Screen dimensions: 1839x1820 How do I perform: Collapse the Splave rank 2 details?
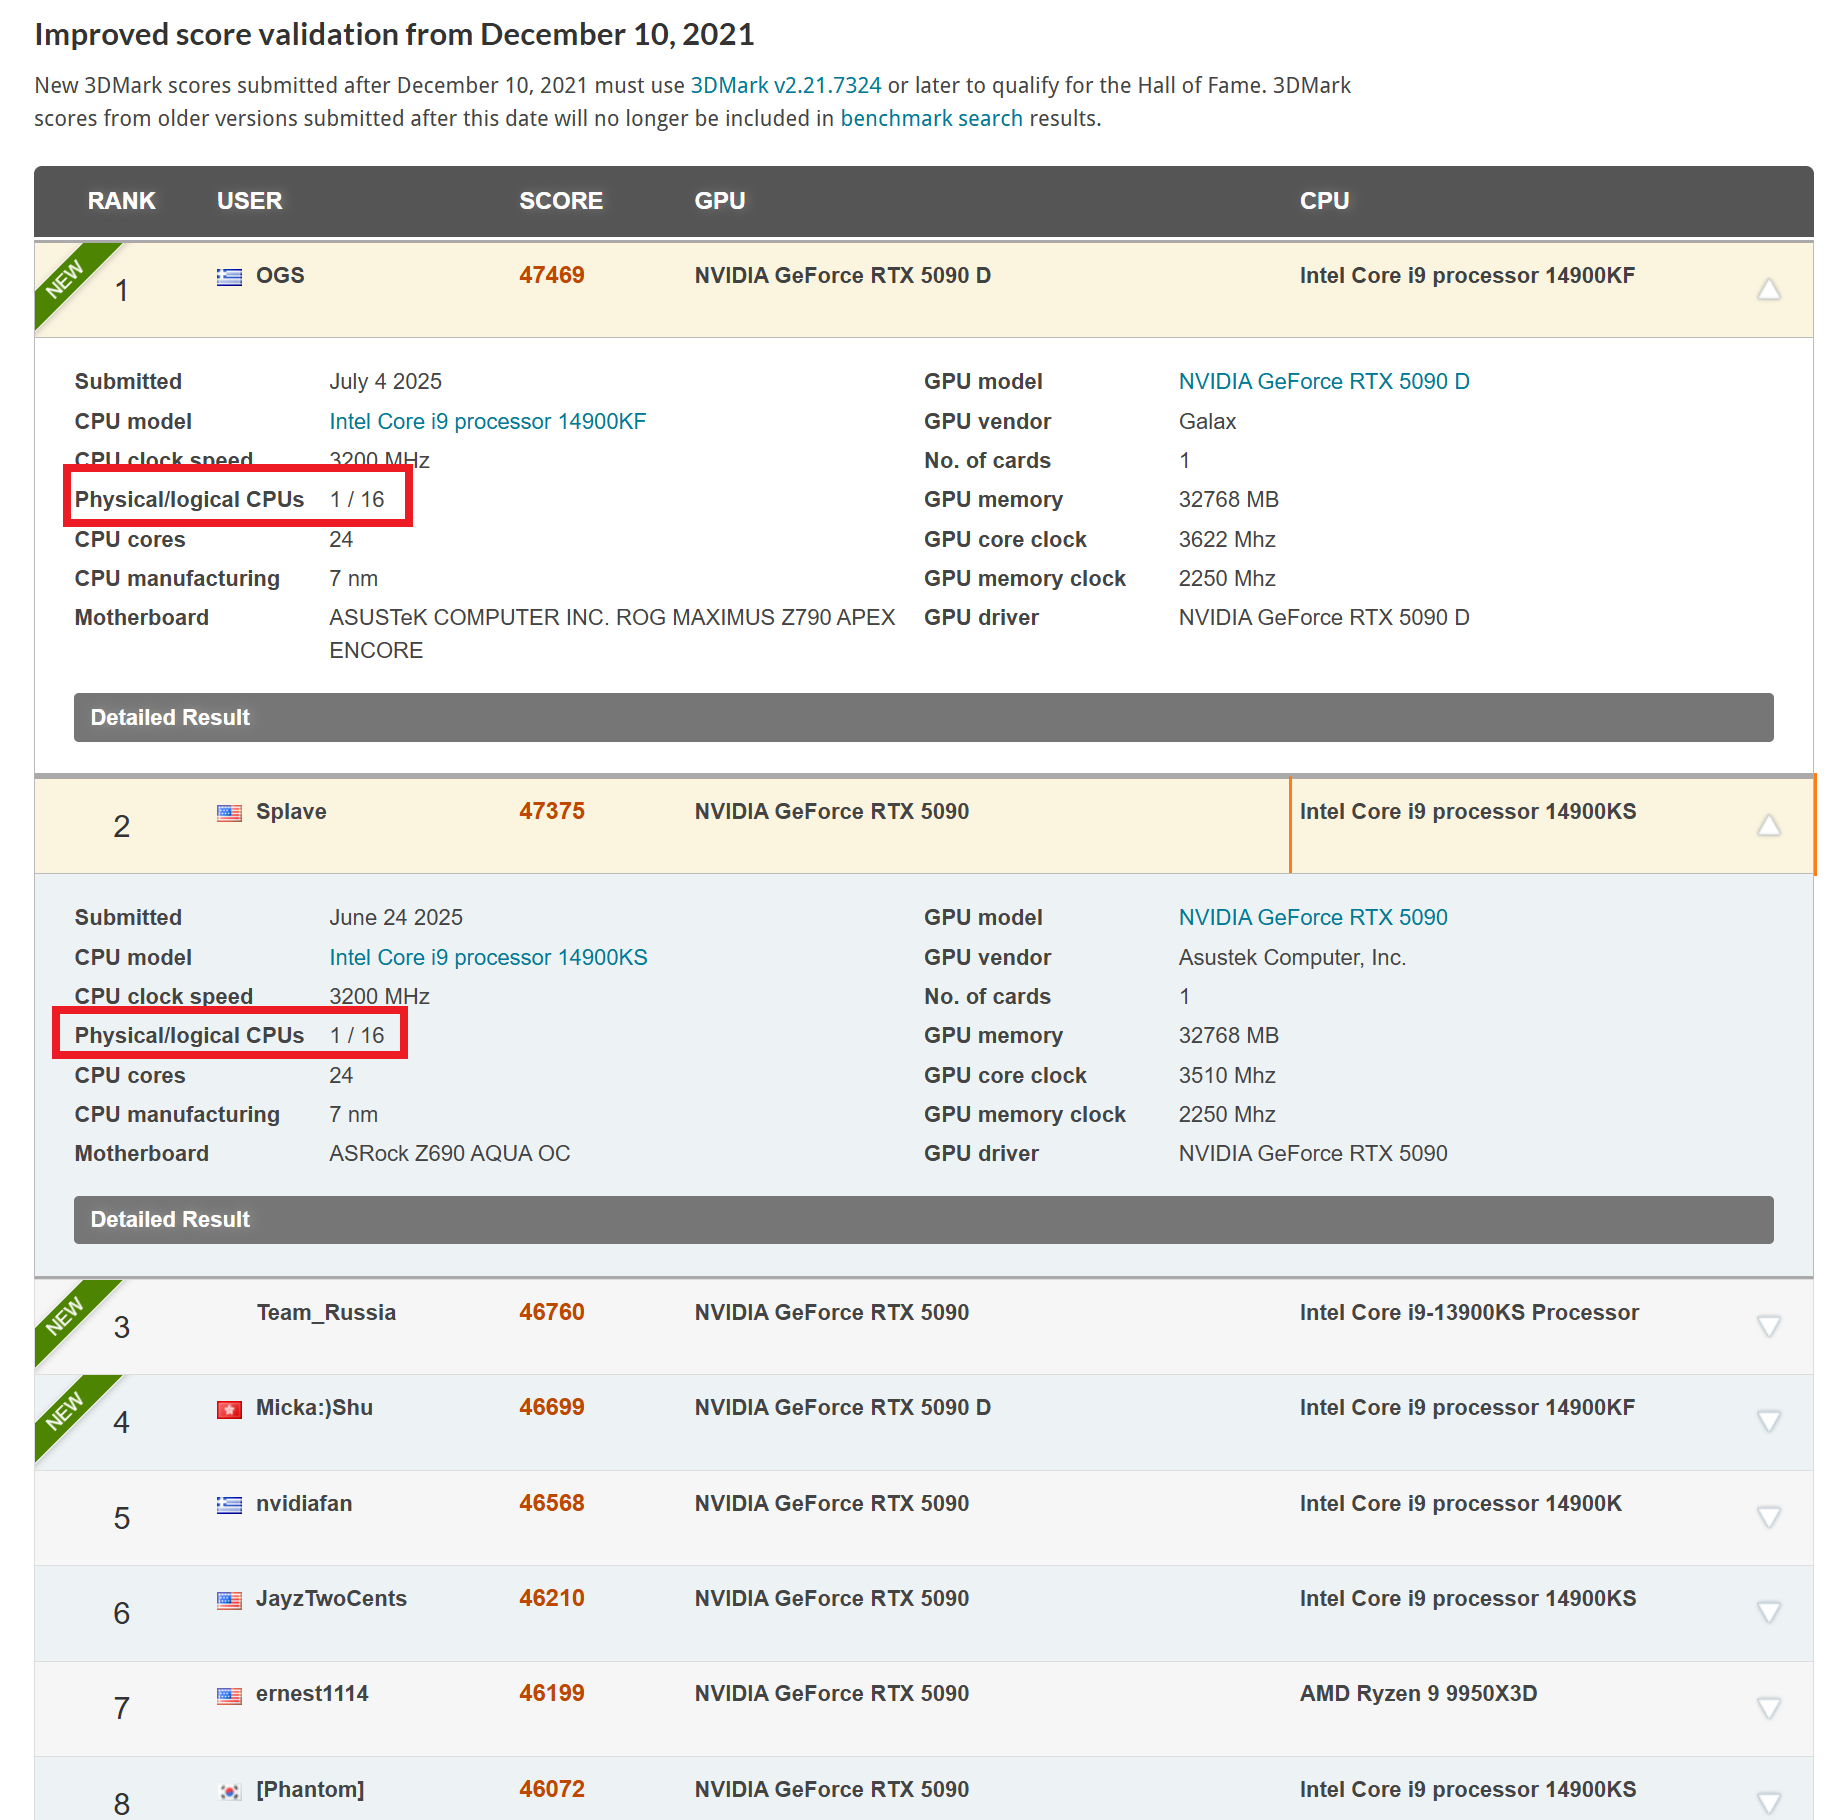point(1768,826)
